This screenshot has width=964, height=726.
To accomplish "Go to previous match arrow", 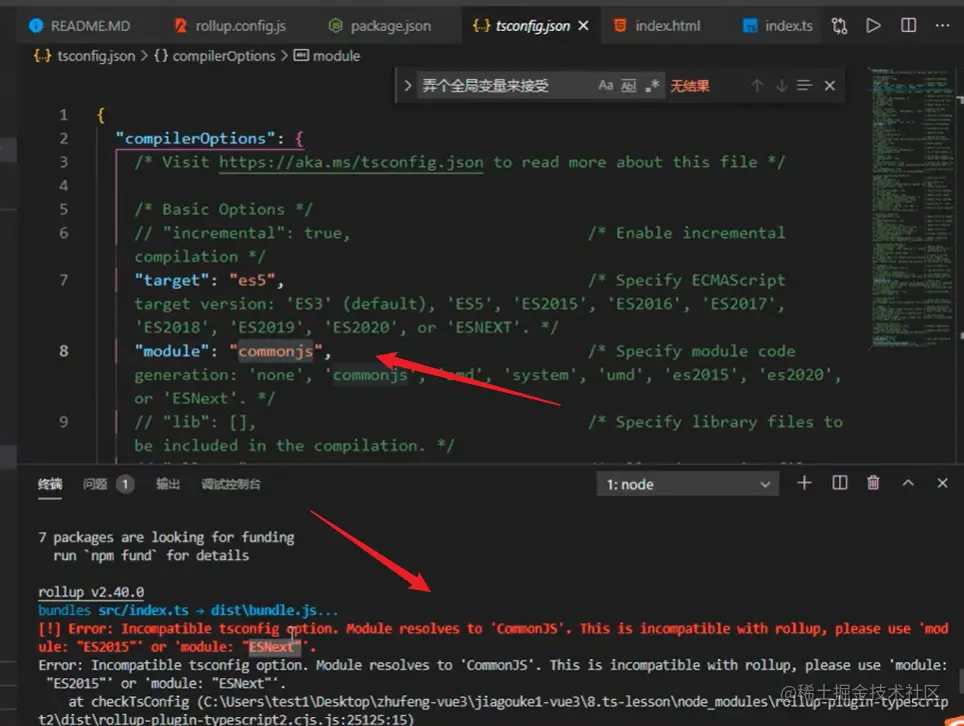I will point(757,85).
